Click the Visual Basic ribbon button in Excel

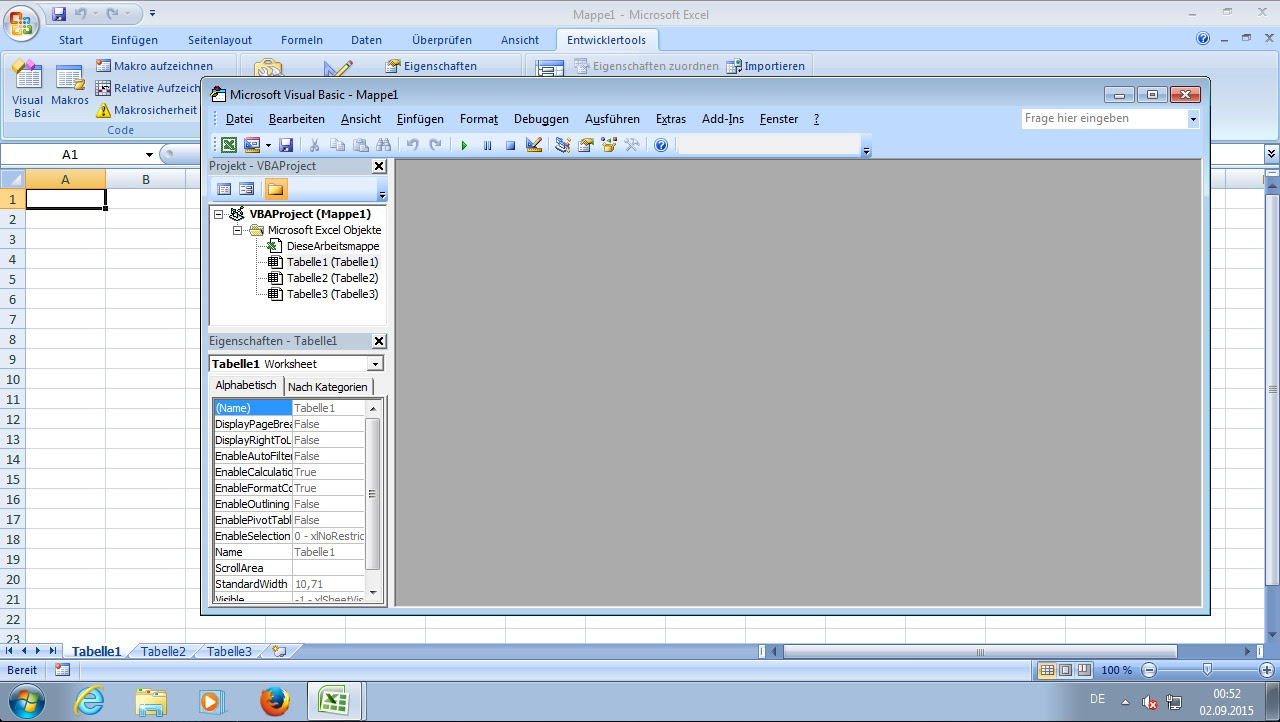pyautogui.click(x=27, y=90)
